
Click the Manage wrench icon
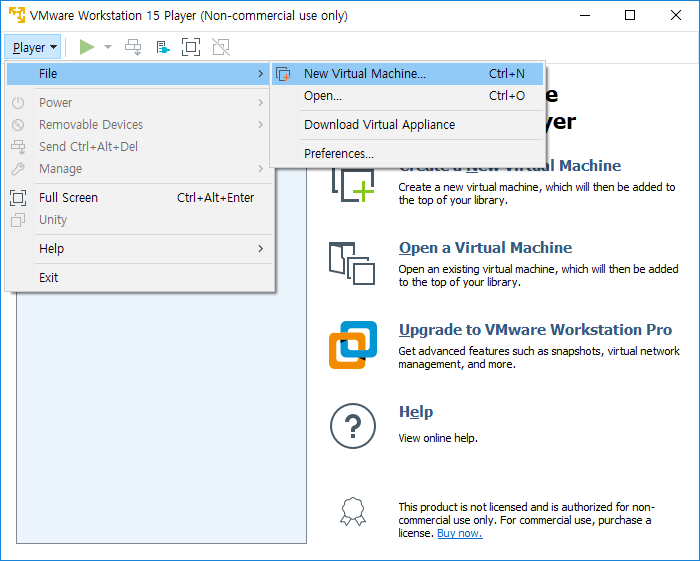pyautogui.click(x=18, y=169)
